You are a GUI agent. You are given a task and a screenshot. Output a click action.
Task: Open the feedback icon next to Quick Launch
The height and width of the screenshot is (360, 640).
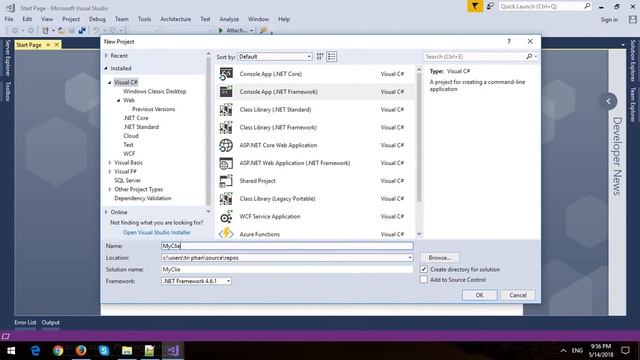point(490,6)
